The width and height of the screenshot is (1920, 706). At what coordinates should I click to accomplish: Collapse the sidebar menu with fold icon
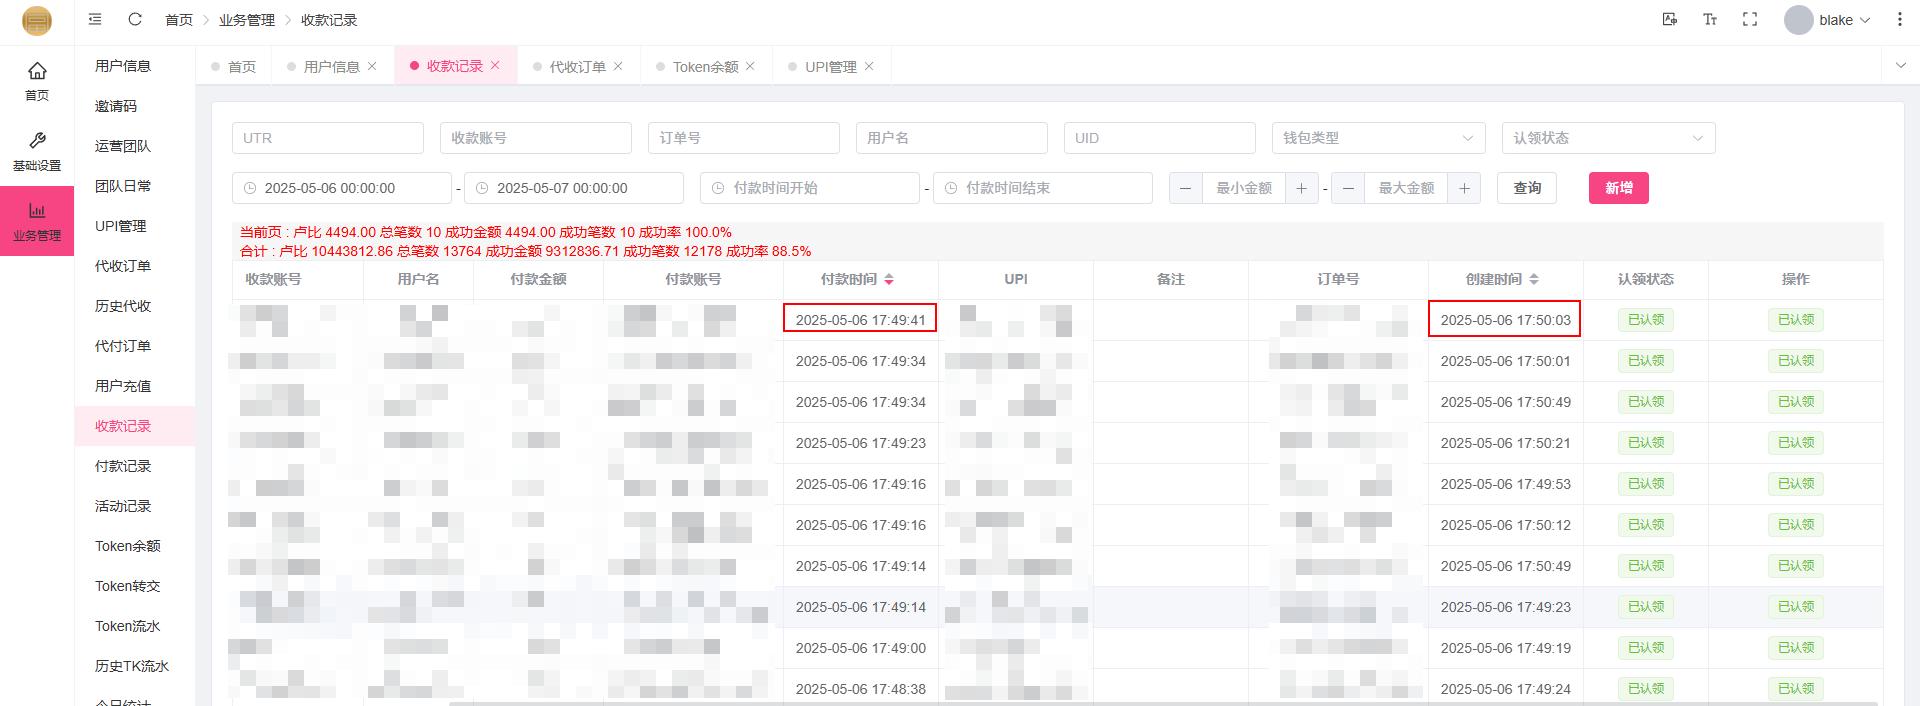click(x=95, y=19)
